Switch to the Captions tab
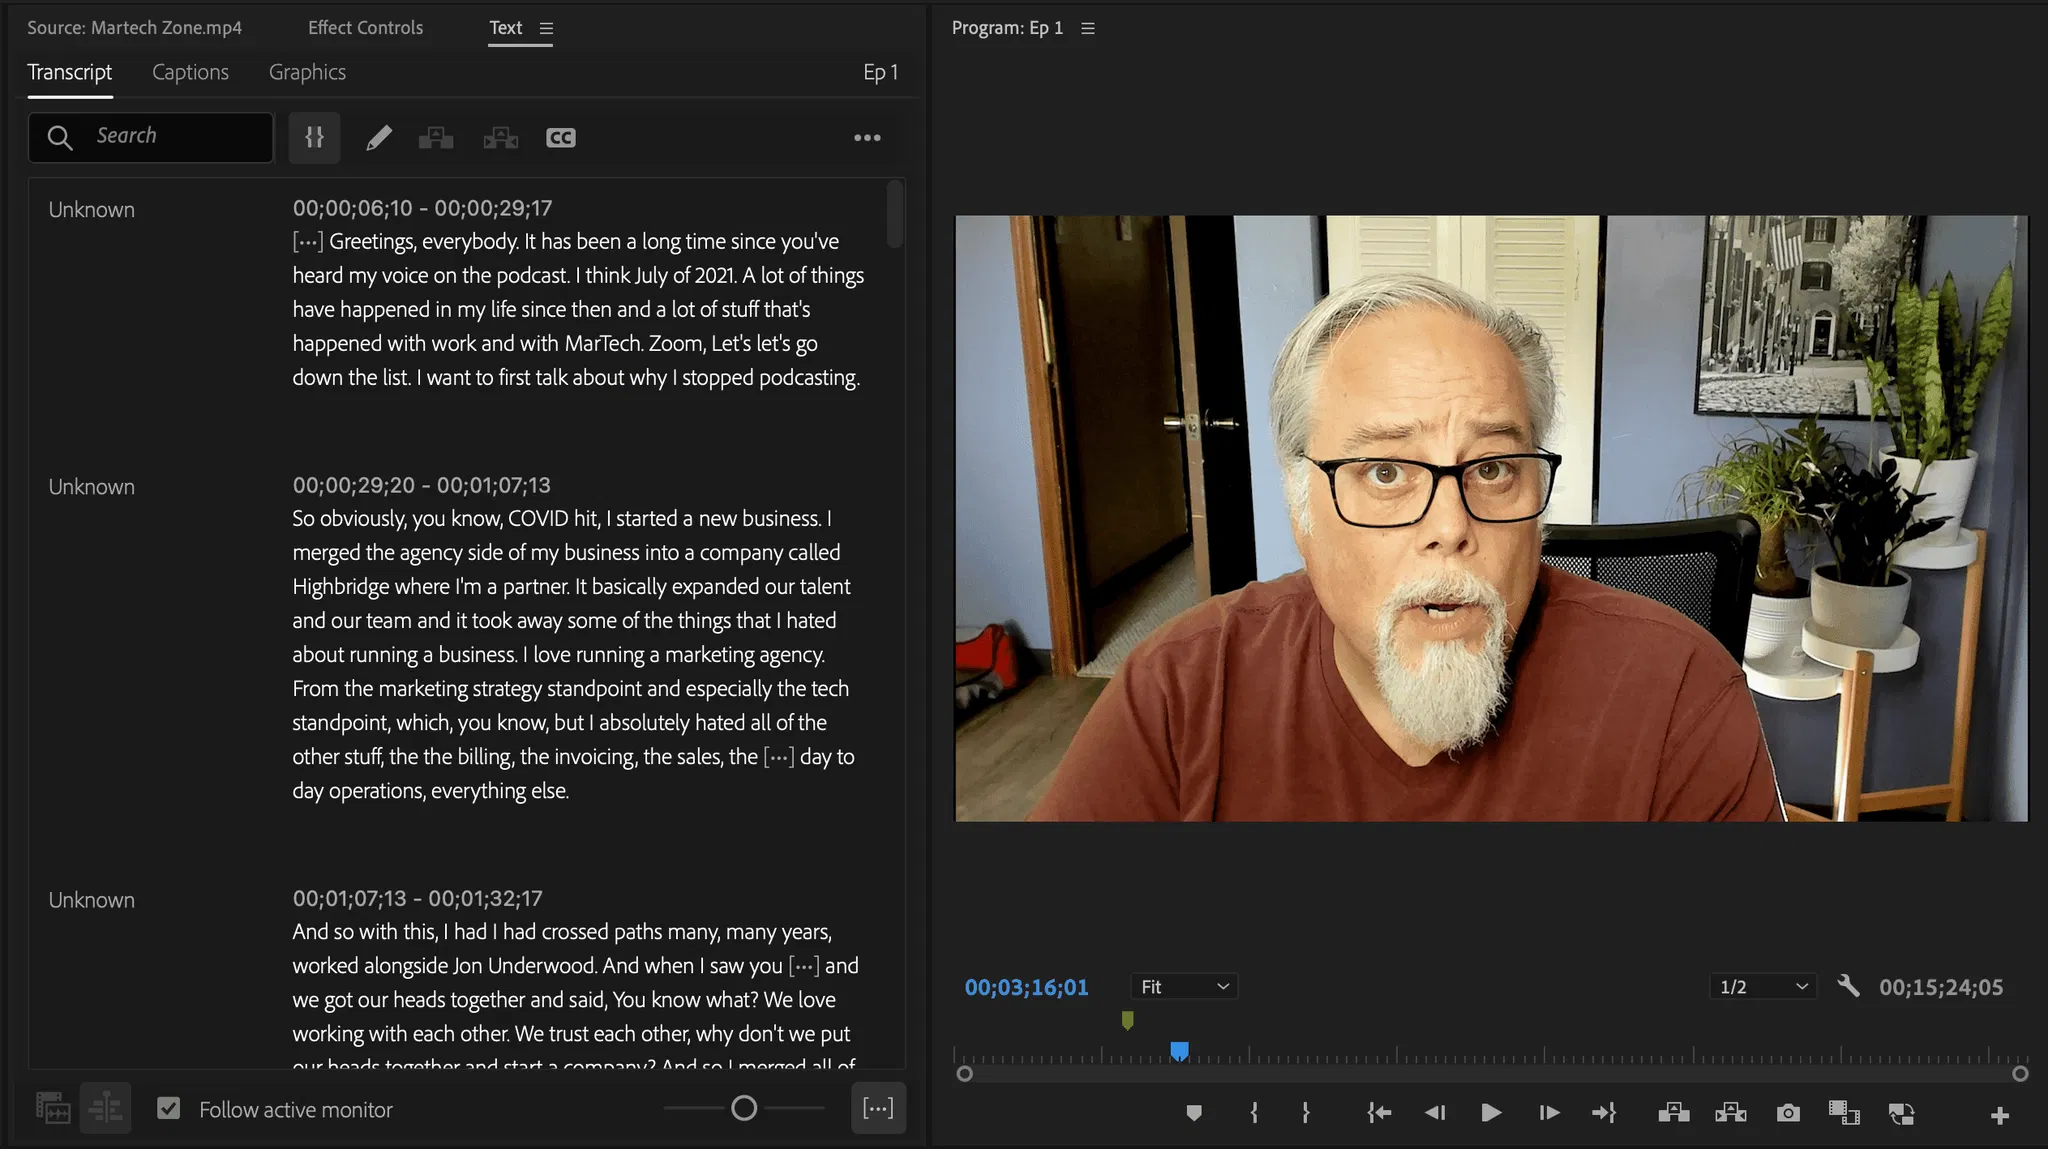 click(190, 72)
